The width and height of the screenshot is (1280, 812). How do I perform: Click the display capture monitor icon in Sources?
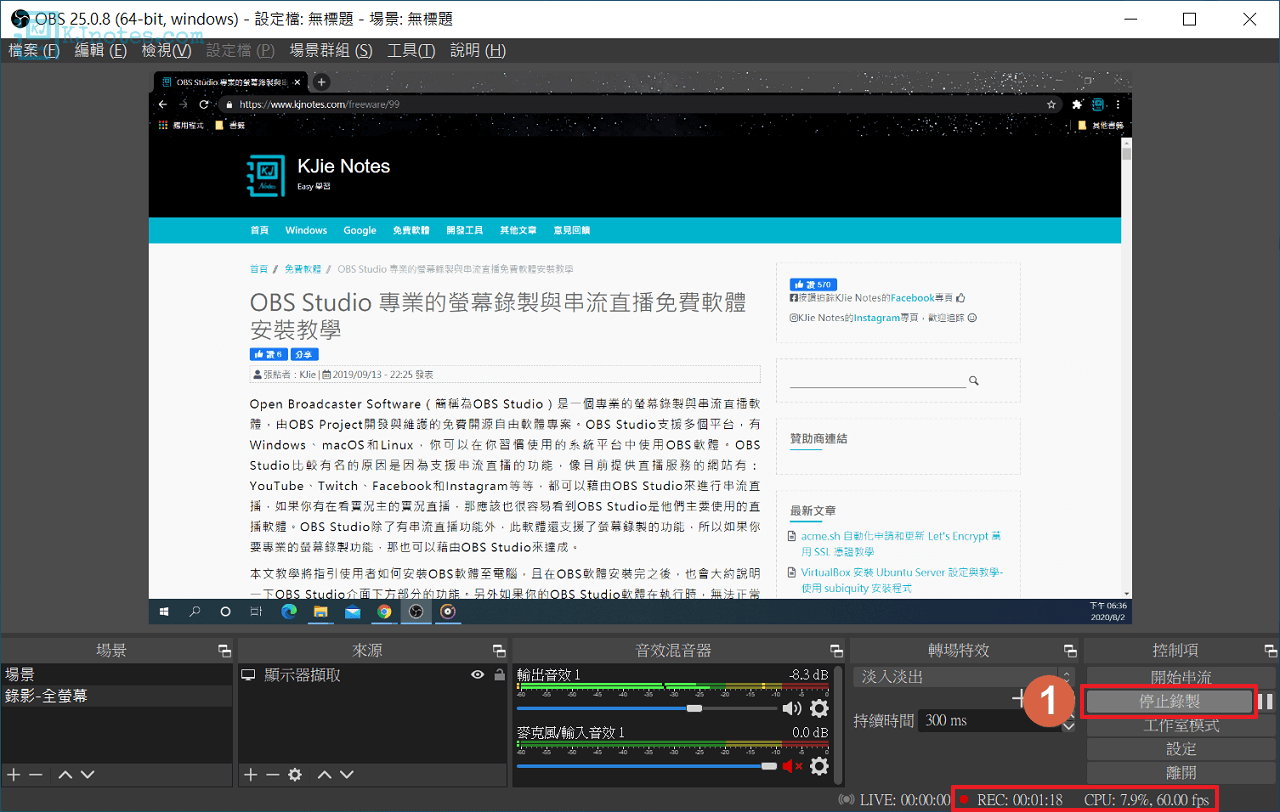pyautogui.click(x=249, y=675)
